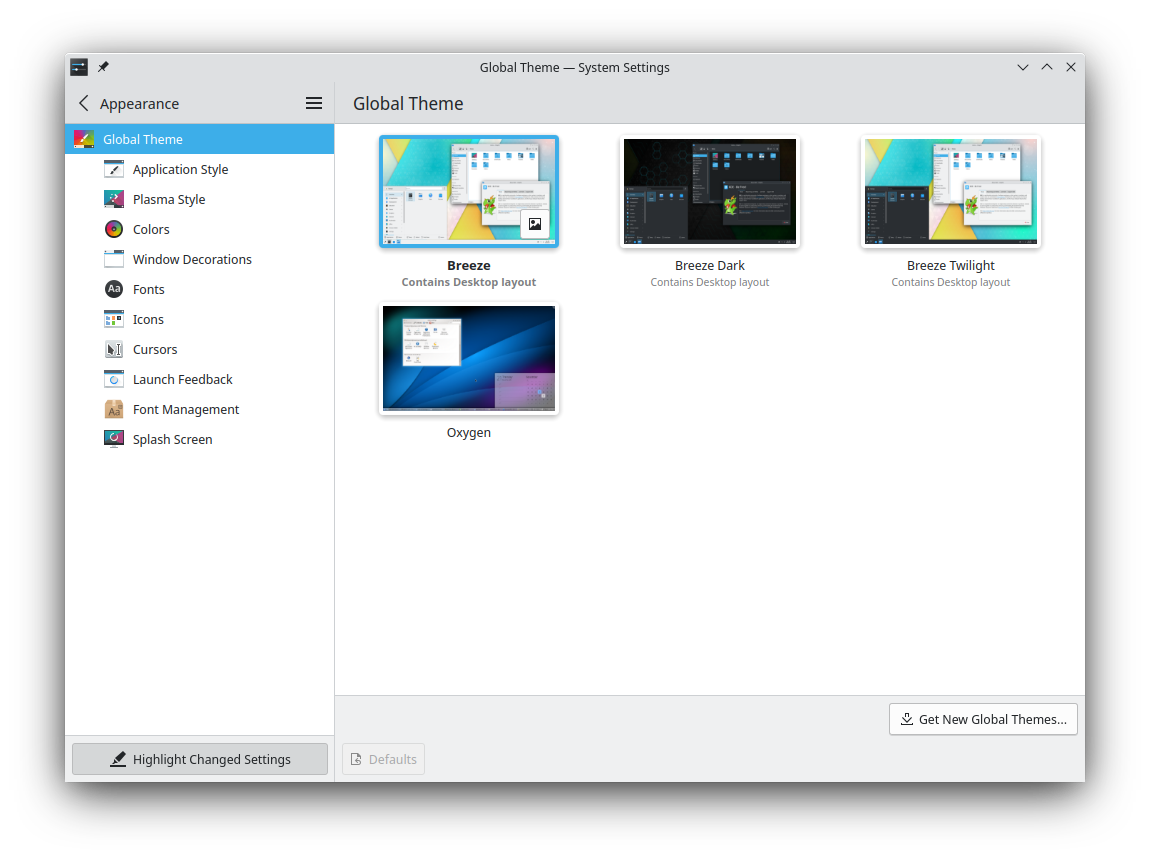Open the hamburger menu in sidebar header
This screenshot has width=1150, height=859.
point(313,103)
